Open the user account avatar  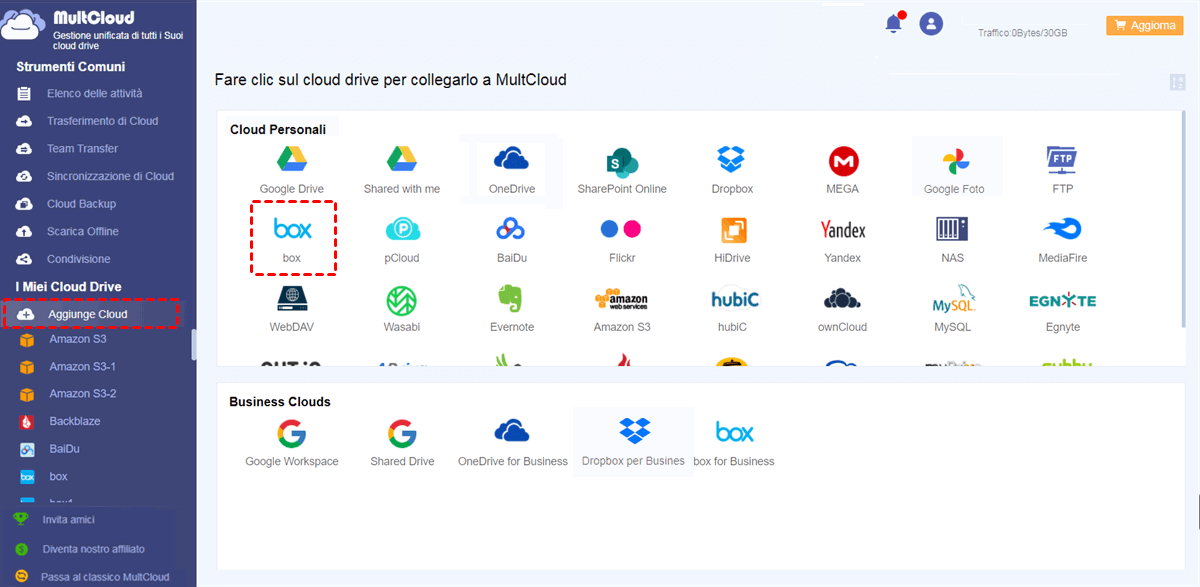point(931,24)
